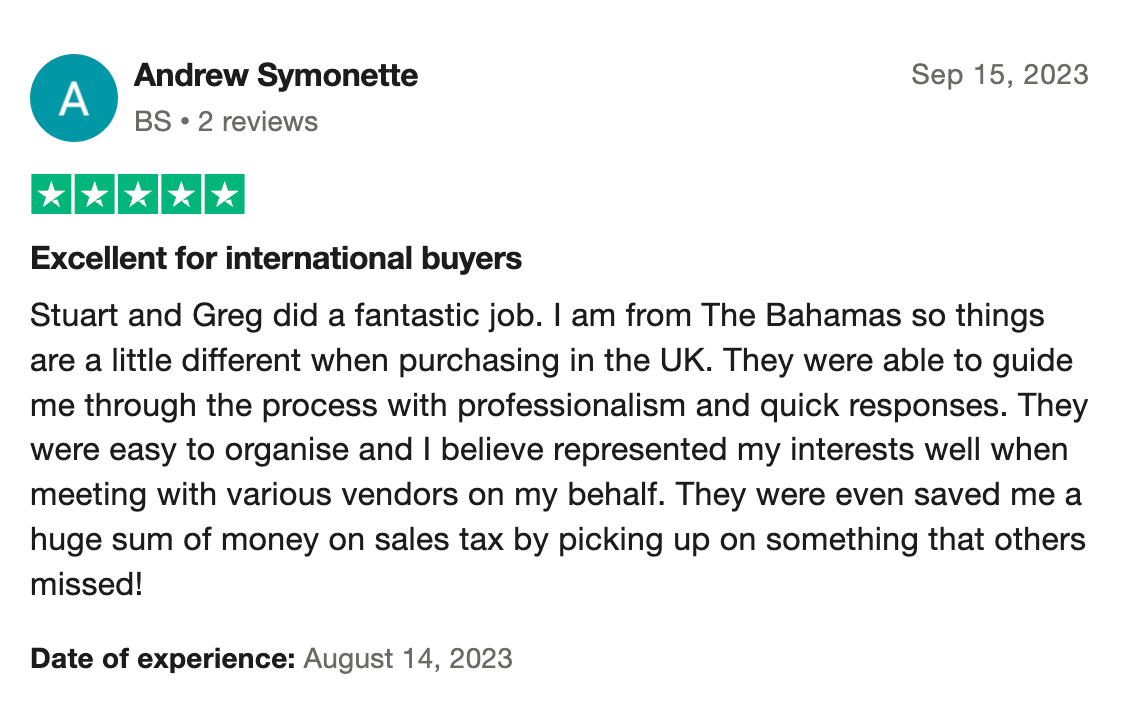Click the final word "missed!" in review
Image resolution: width=1144 pixels, height=712 pixels.
point(88,584)
